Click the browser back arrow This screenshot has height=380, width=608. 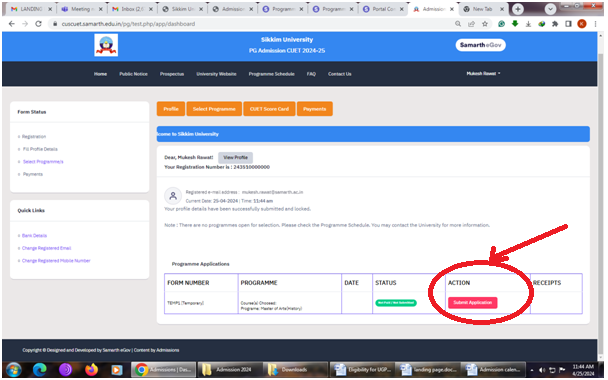tap(12, 24)
